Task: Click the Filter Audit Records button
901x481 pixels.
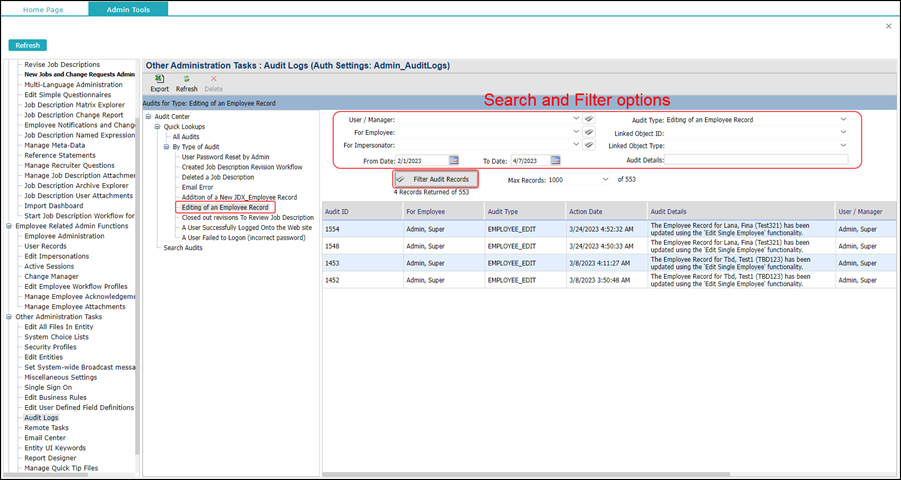Action: pyautogui.click(x=436, y=179)
